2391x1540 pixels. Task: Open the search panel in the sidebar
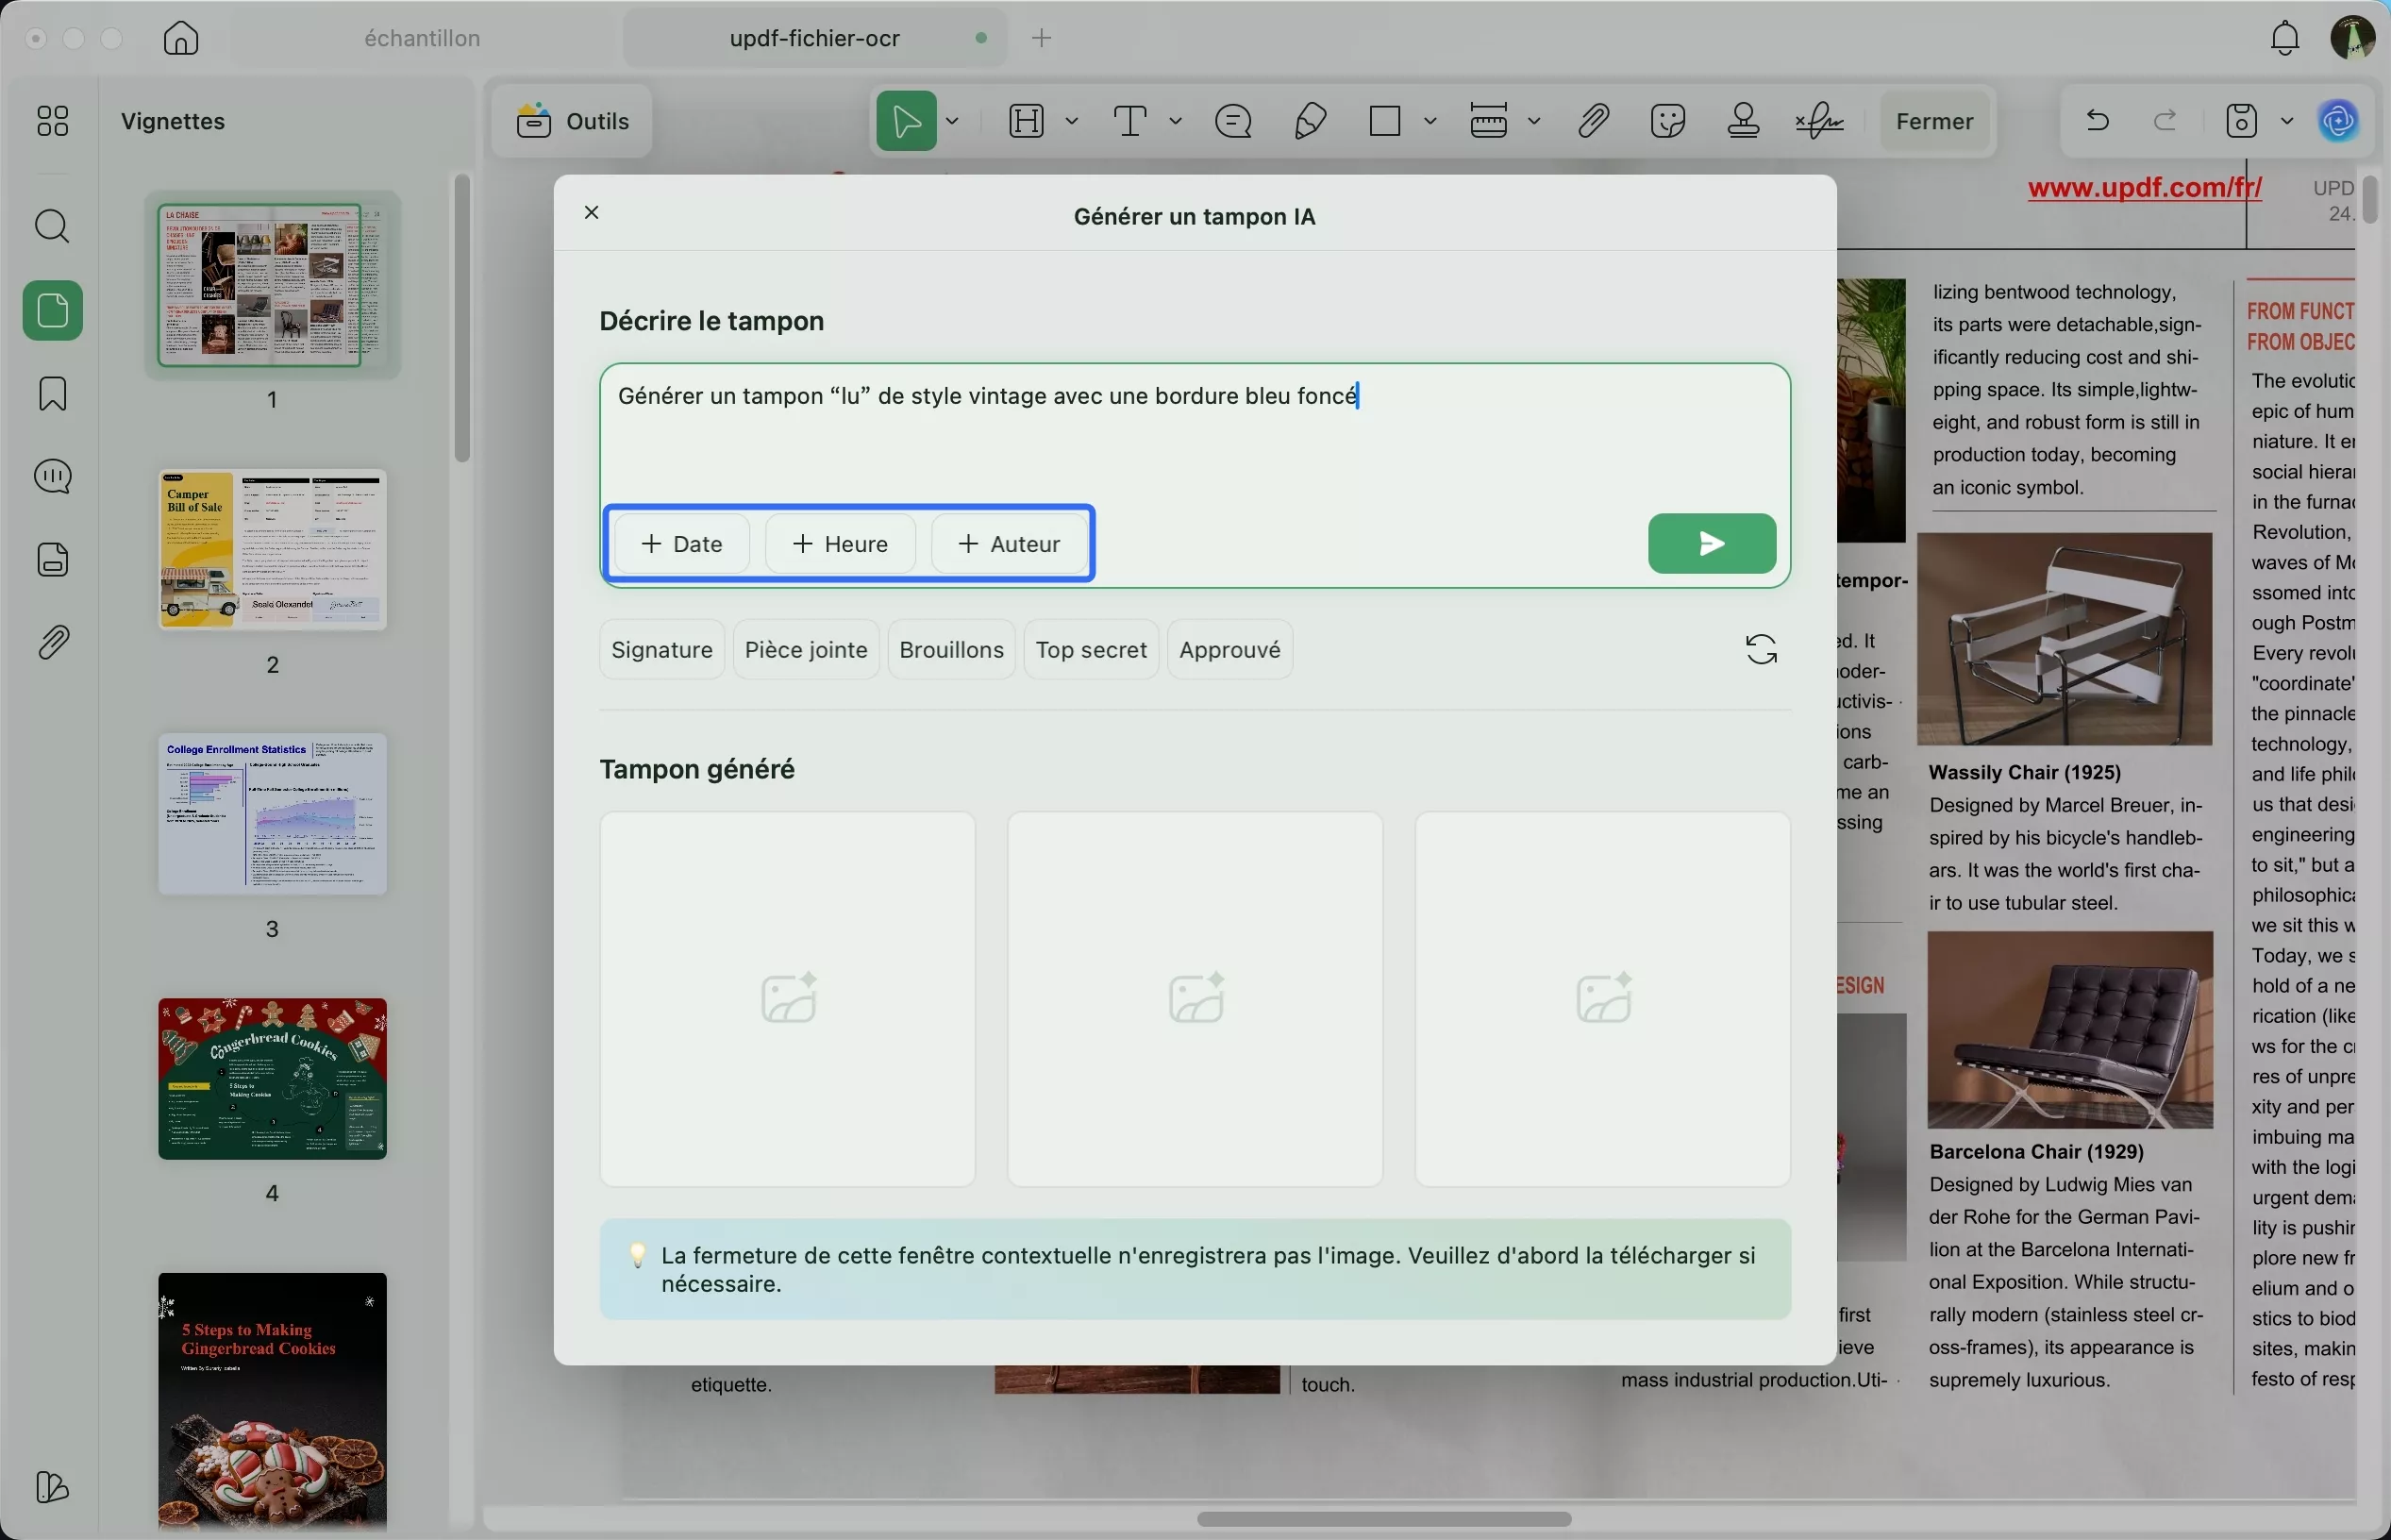coord(52,227)
